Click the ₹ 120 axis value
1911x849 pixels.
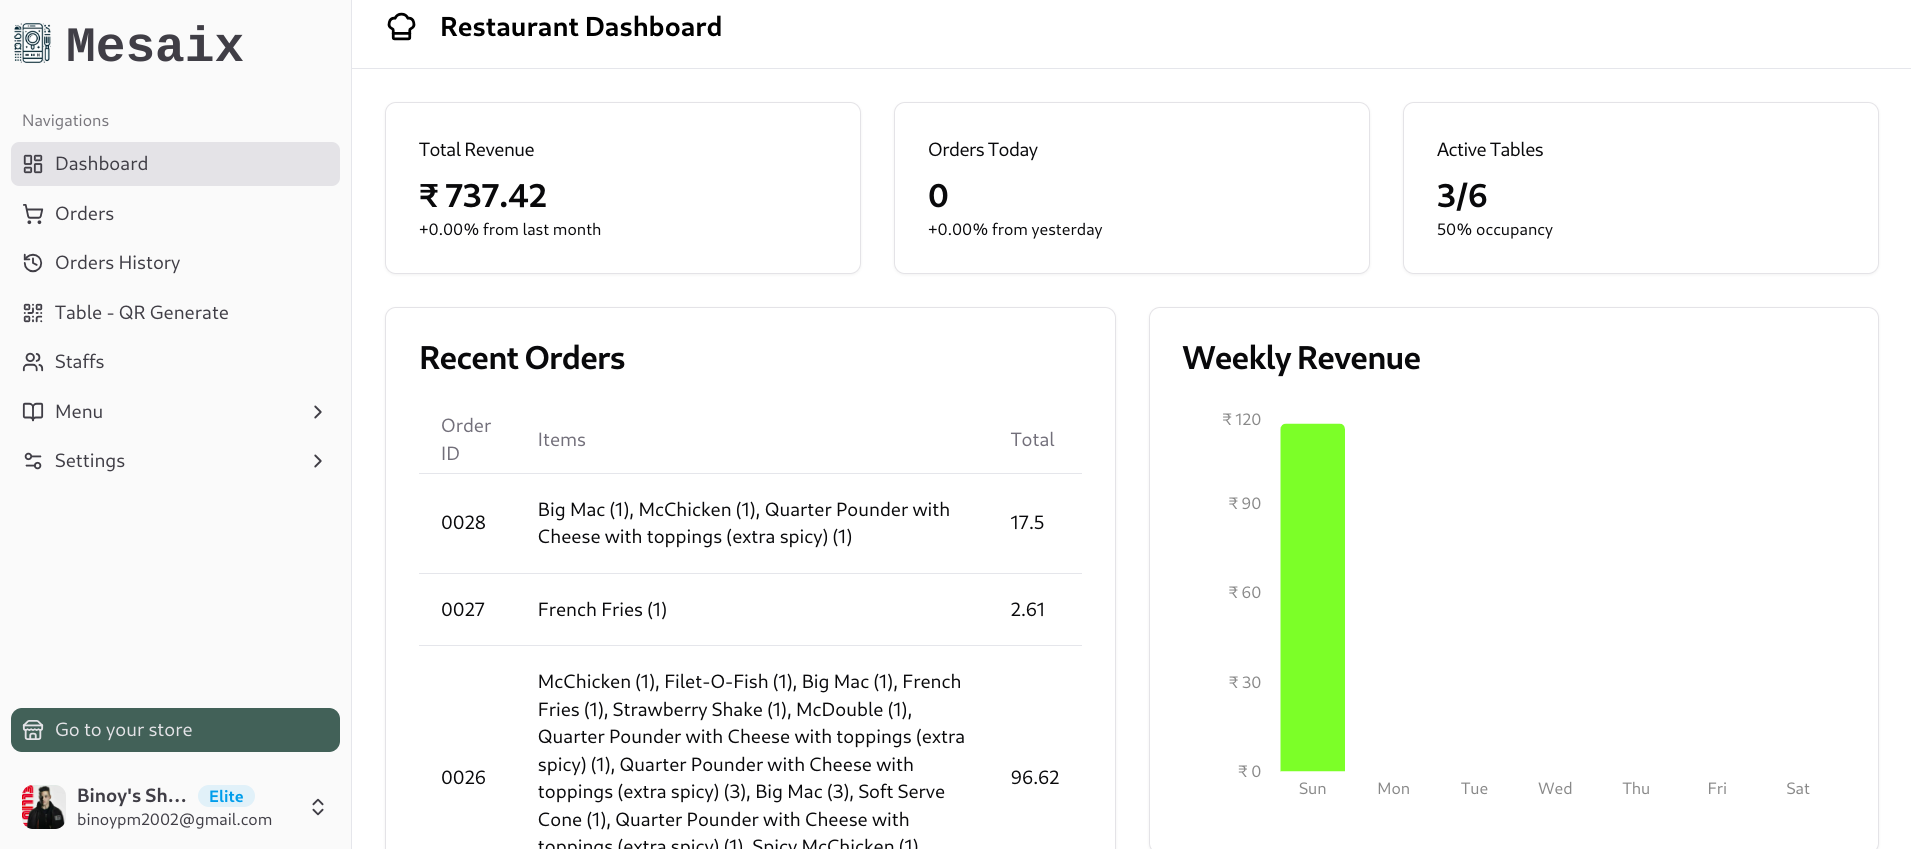(x=1241, y=420)
